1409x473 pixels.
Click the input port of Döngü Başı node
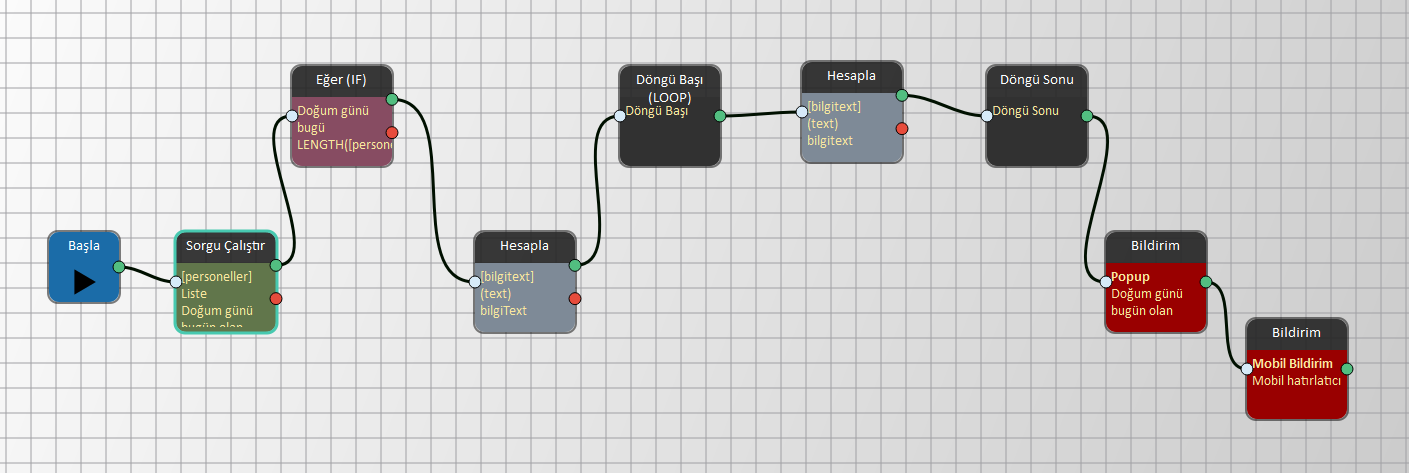(x=620, y=116)
